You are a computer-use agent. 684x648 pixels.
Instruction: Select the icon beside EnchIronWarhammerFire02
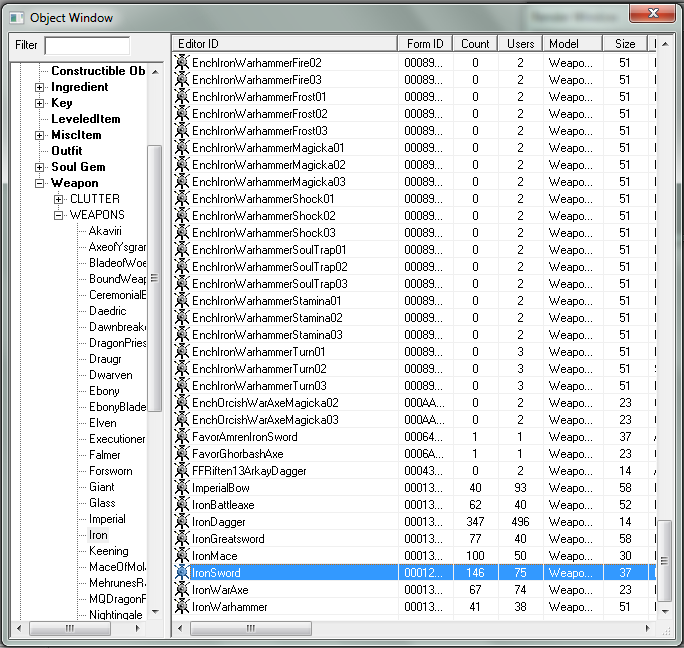181,63
